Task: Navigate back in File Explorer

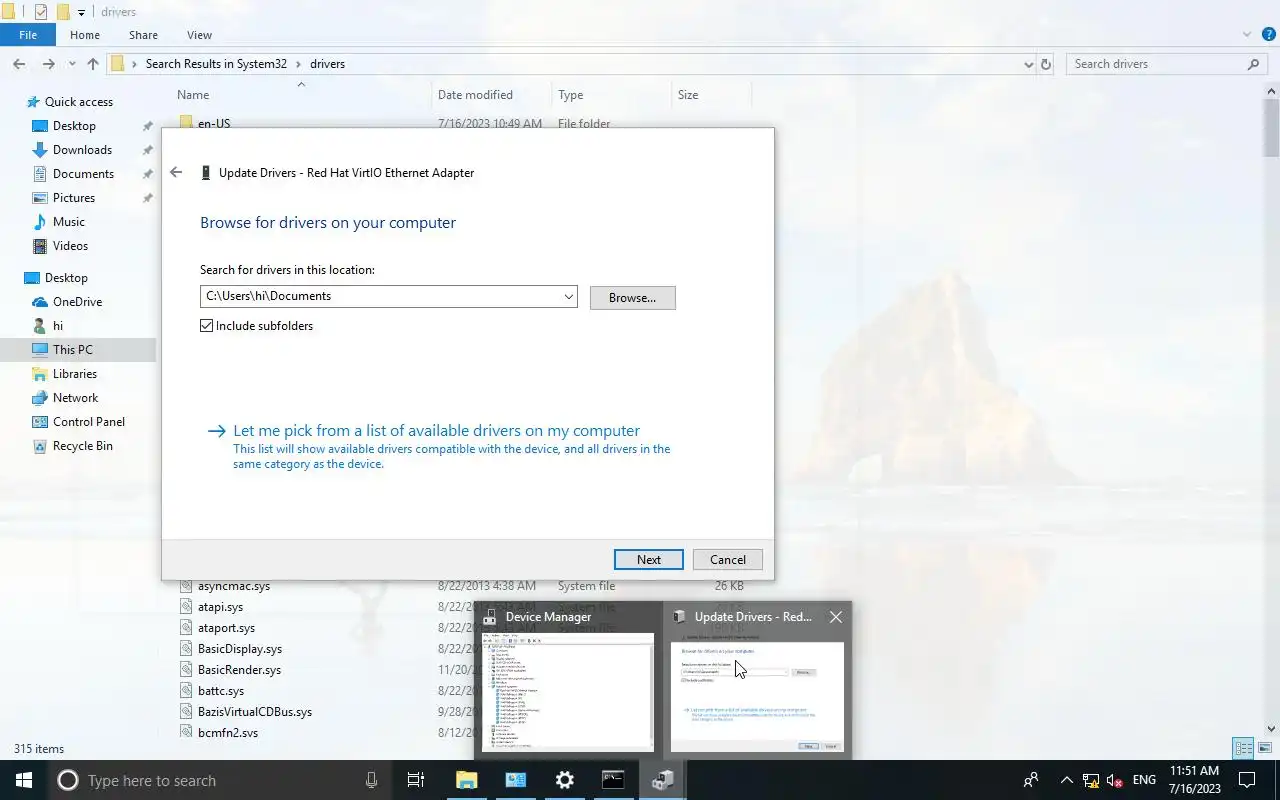Action: click(x=19, y=64)
